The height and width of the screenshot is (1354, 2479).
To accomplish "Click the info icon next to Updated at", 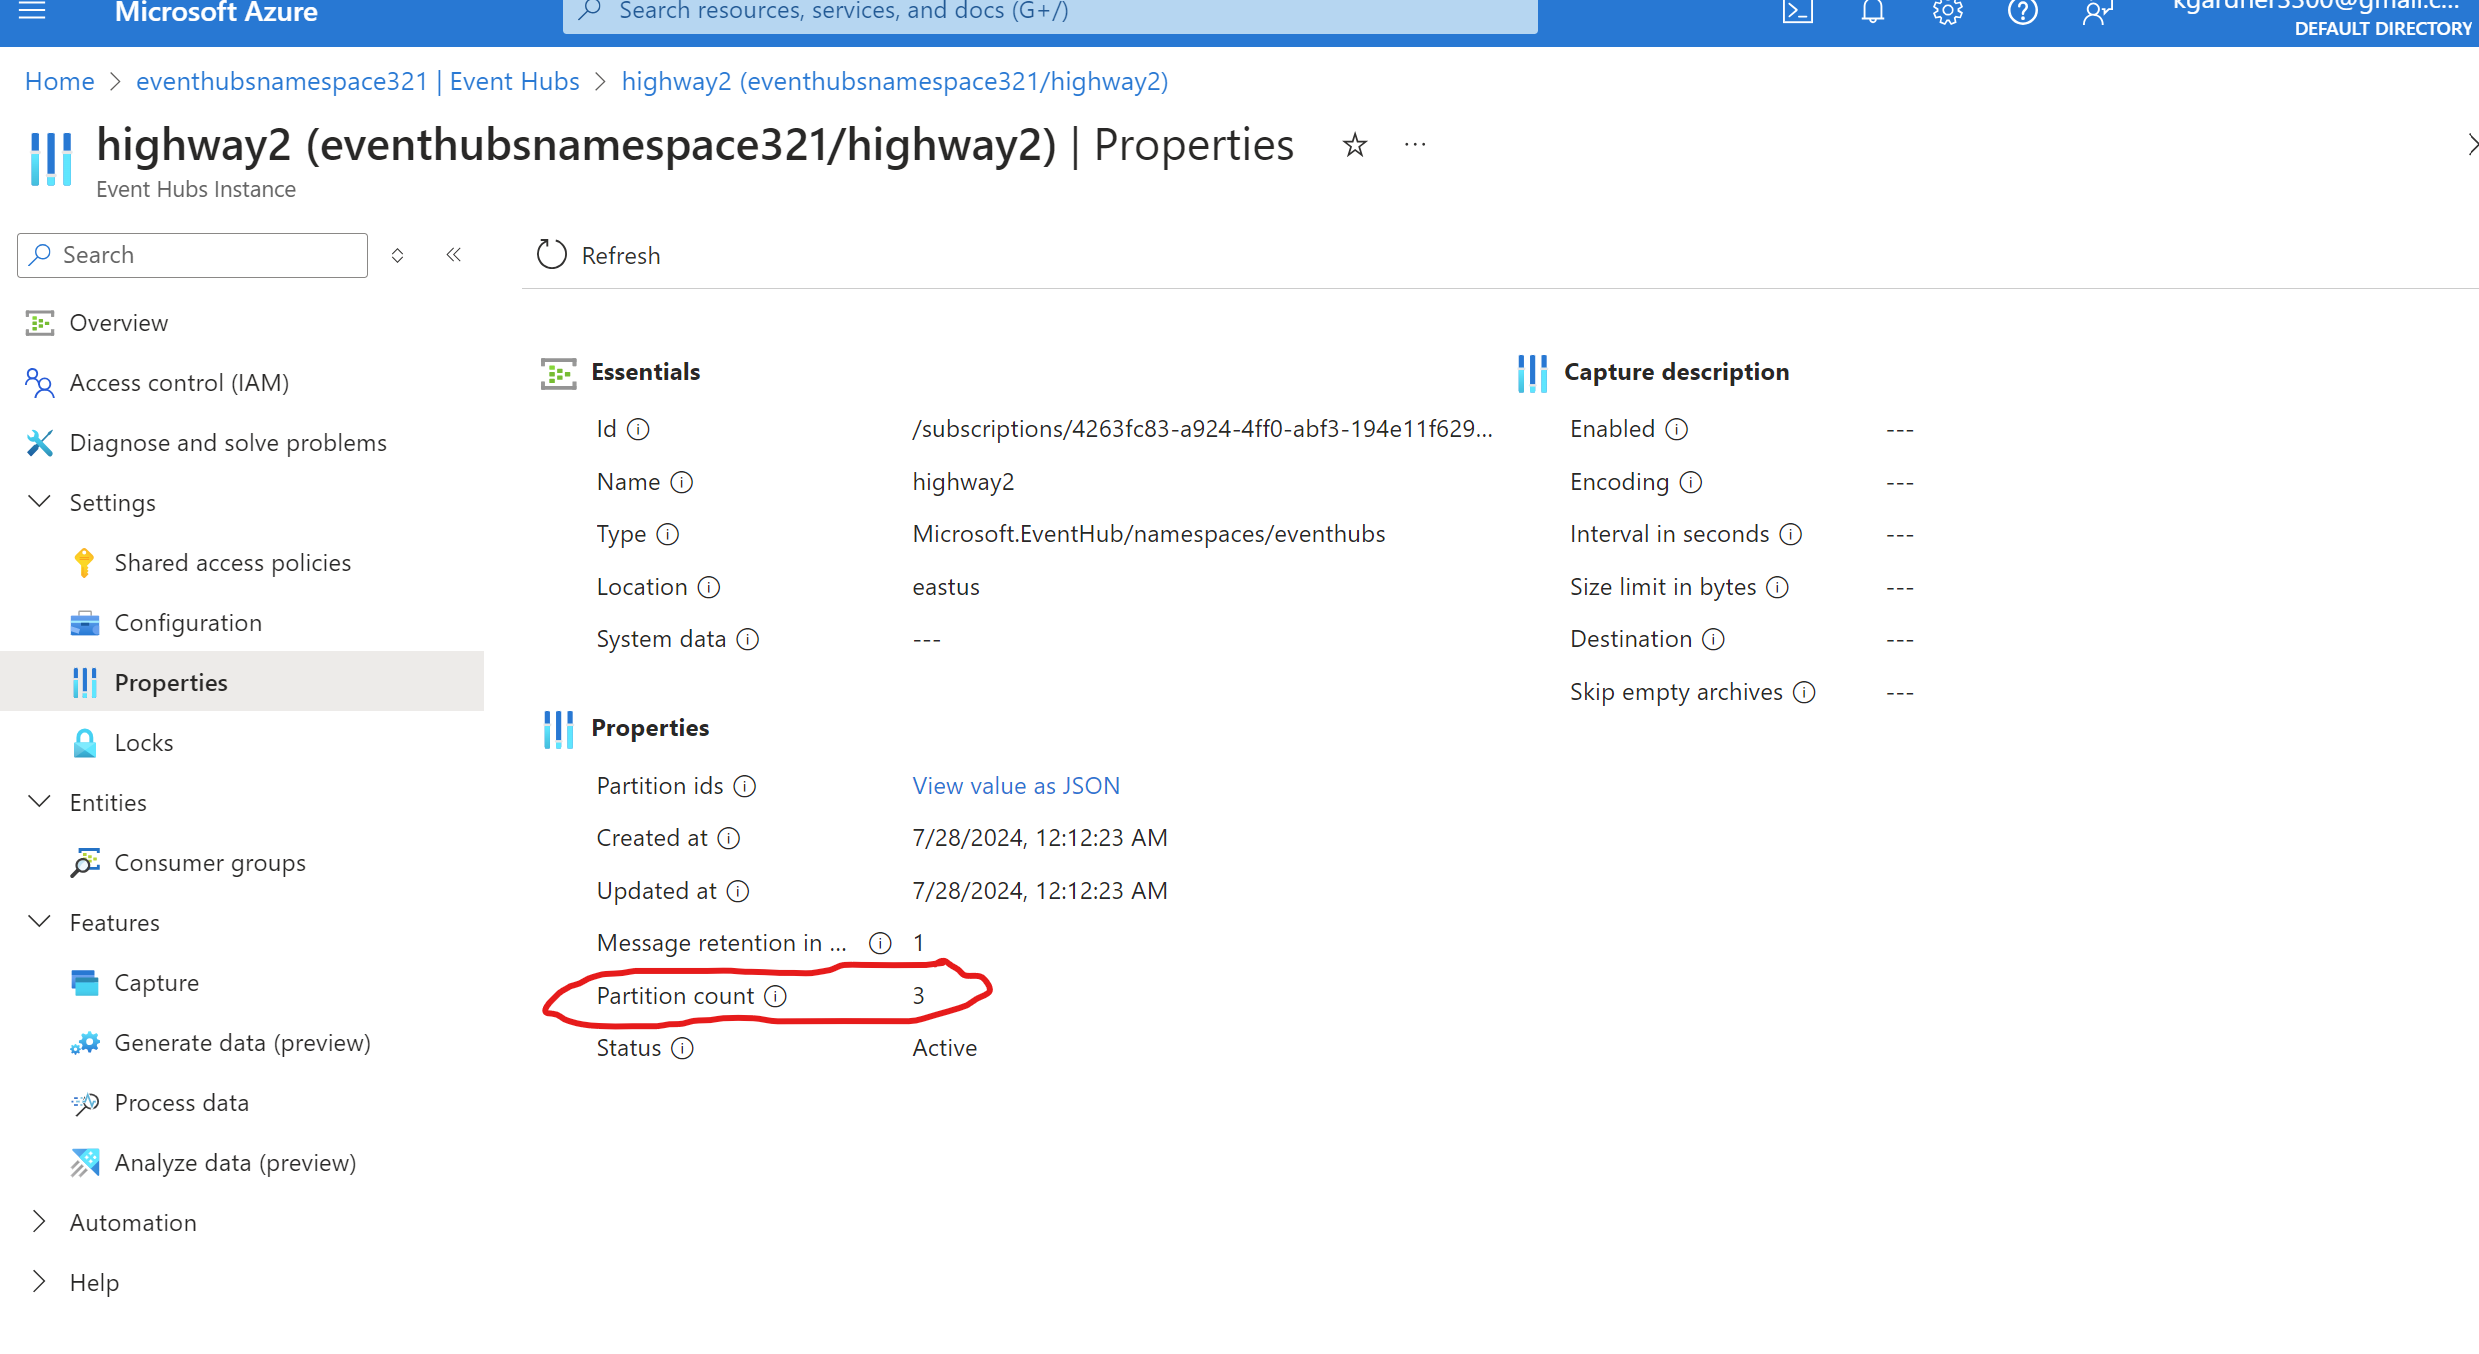I will [x=738, y=891].
